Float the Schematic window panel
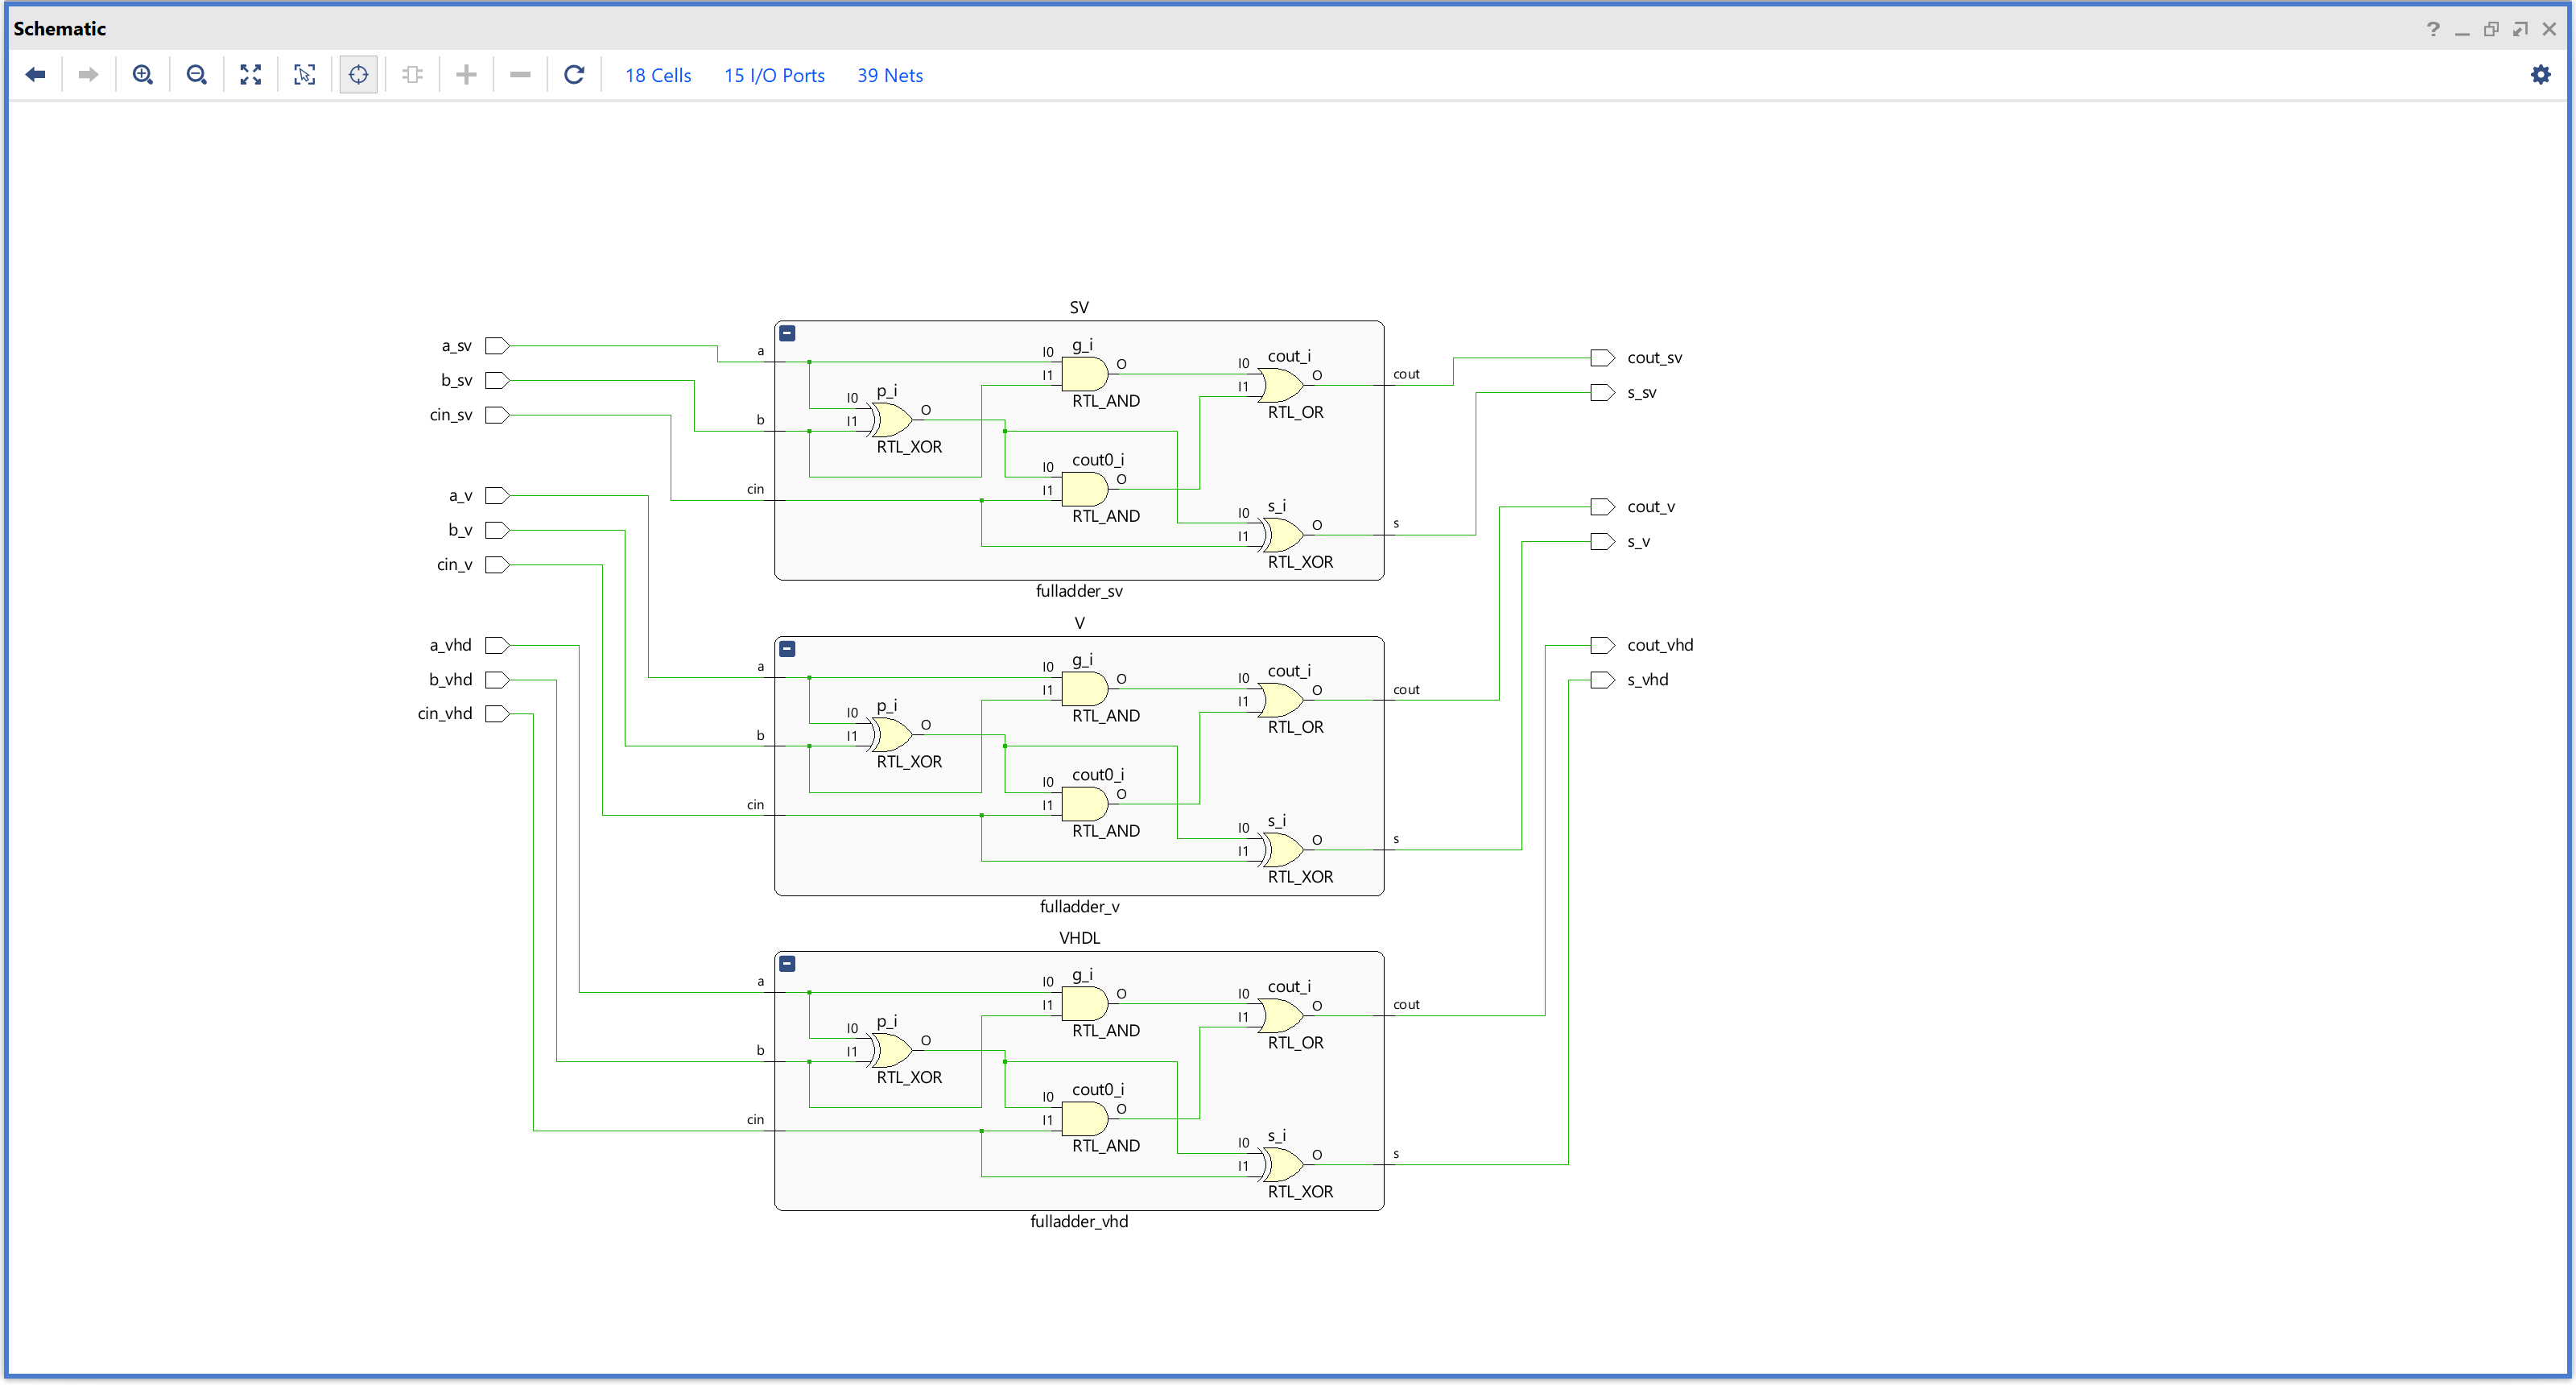Screen dimensions: 2576x1385 [2491, 29]
